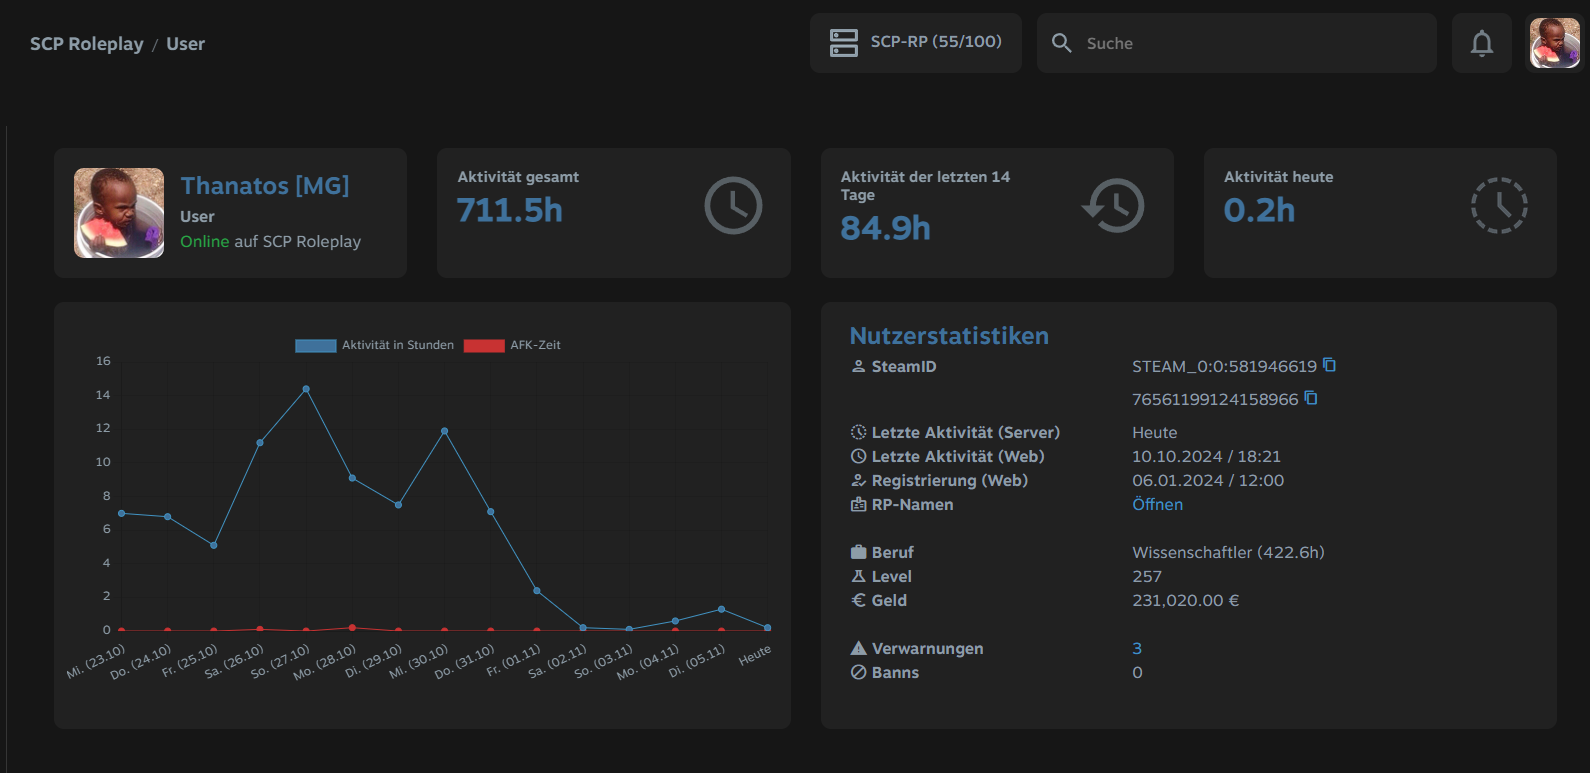The width and height of the screenshot is (1590, 773).
Task: Click the notification bell icon
Action: tap(1482, 43)
